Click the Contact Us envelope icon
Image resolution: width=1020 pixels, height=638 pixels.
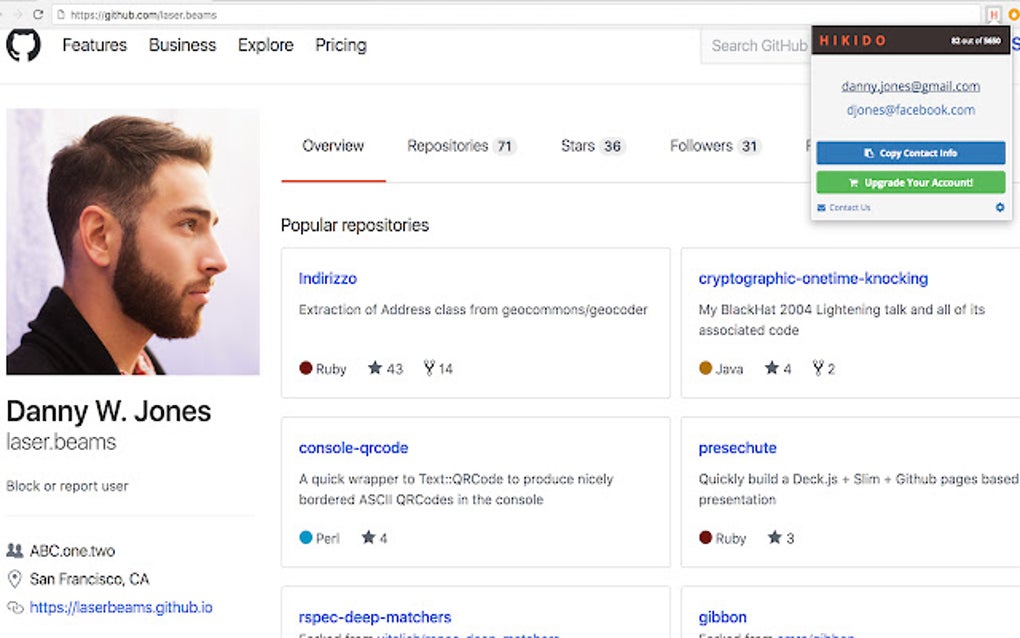coord(821,207)
